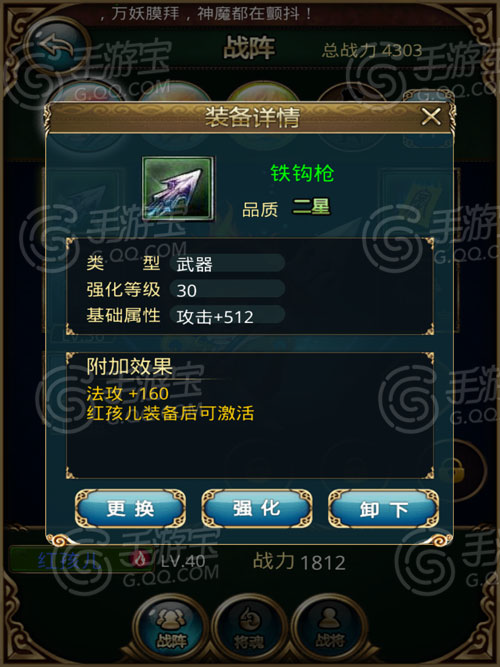Image resolution: width=500 pixels, height=667 pixels.
Task: Switch to the 战将 bottom tab
Action: tap(329, 629)
